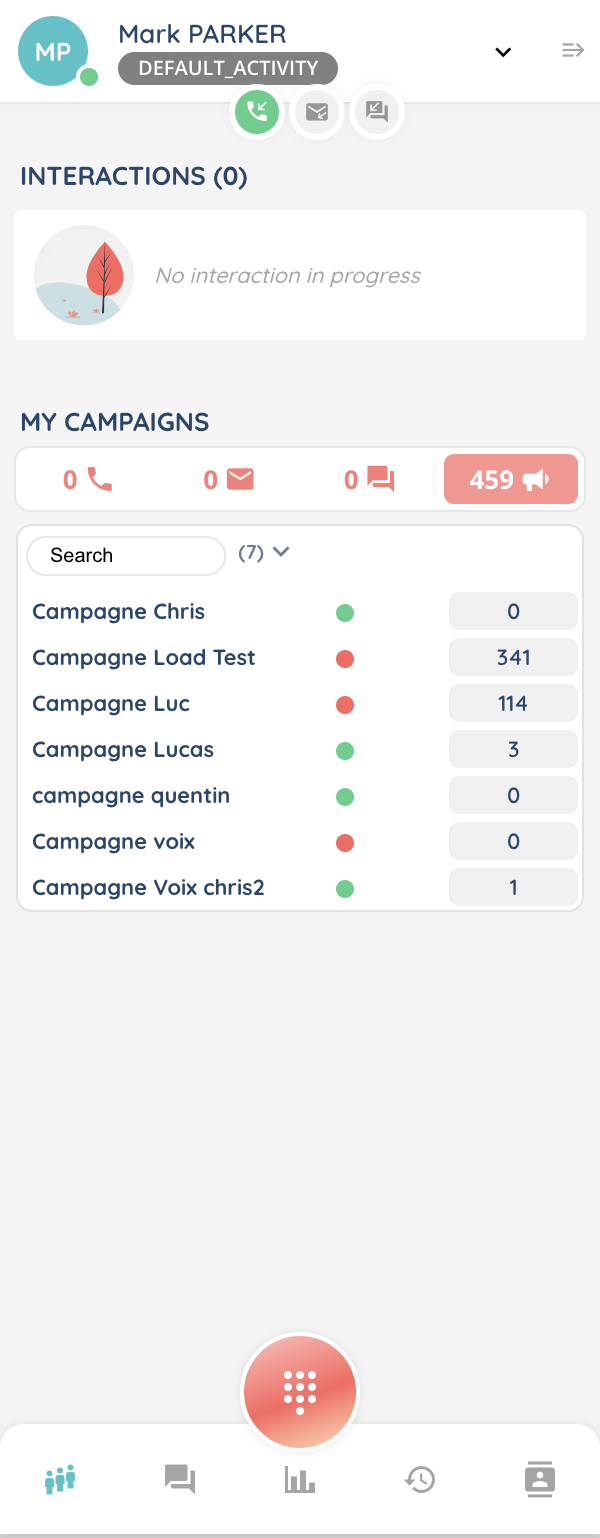Click the Campagne Luc count 114
The width and height of the screenshot is (600, 1538).
pos(513,704)
